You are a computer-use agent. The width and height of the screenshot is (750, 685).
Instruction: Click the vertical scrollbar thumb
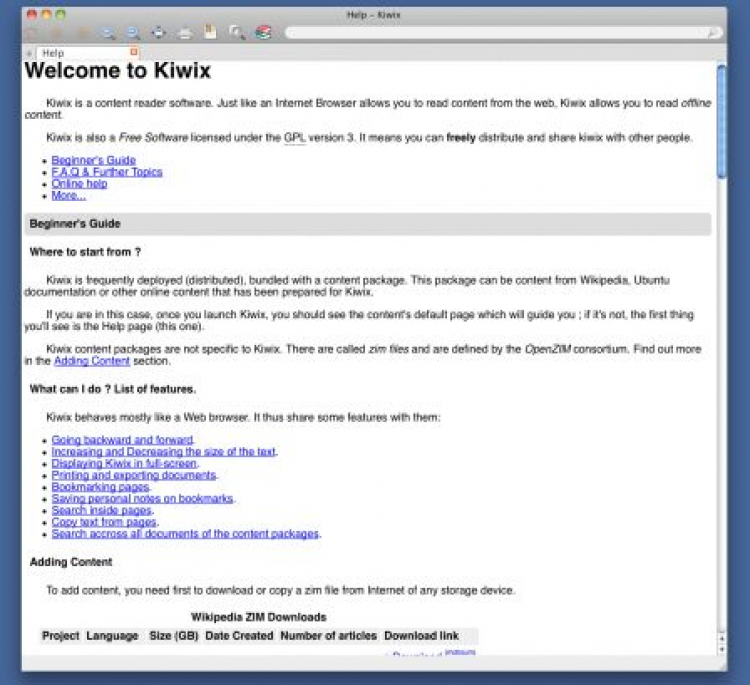tap(722, 122)
